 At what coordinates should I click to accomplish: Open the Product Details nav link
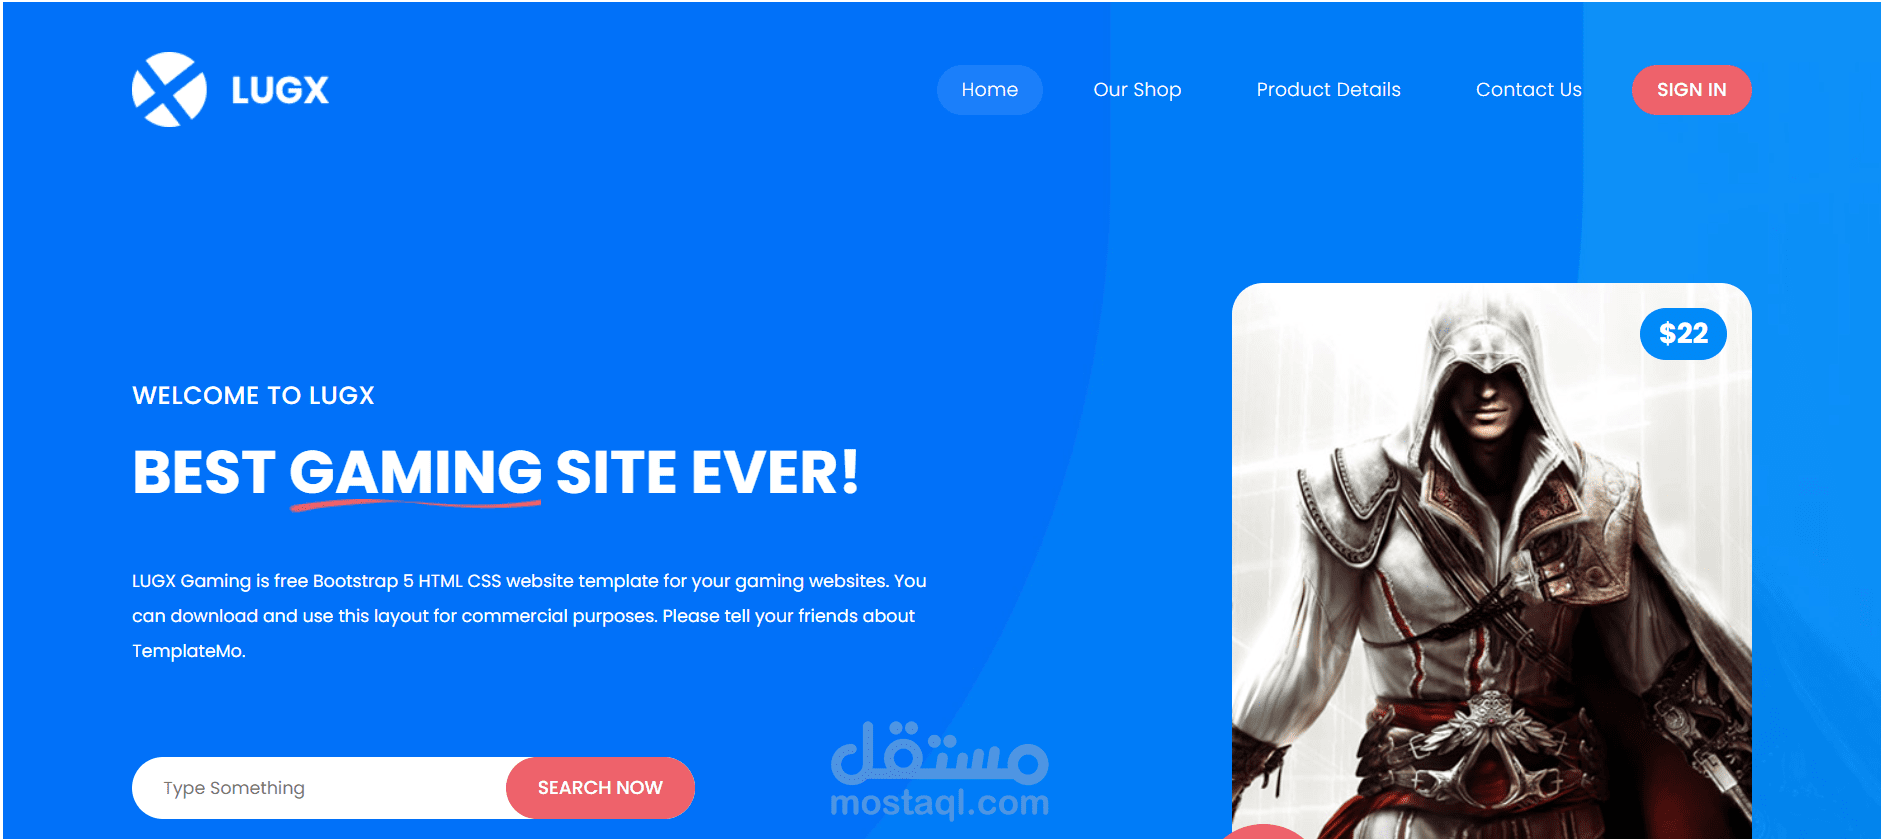coord(1328,90)
